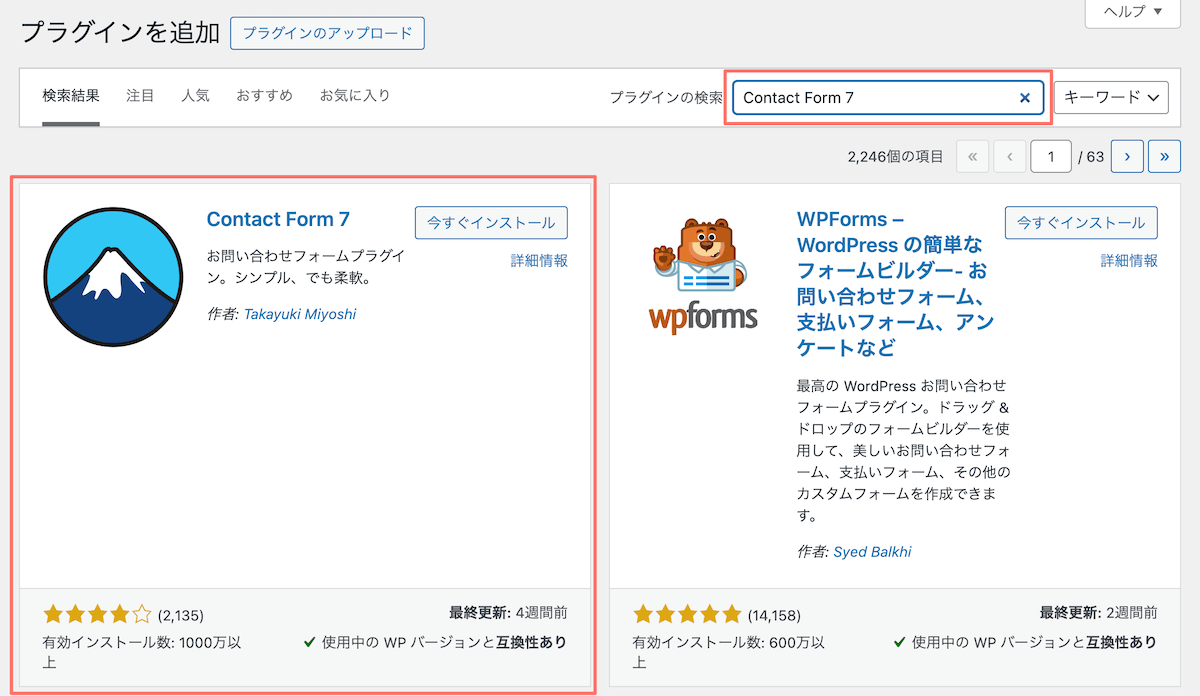Screen dimensions: 1200x696
Task: Click プラグインのアップロード button
Action: point(328,33)
